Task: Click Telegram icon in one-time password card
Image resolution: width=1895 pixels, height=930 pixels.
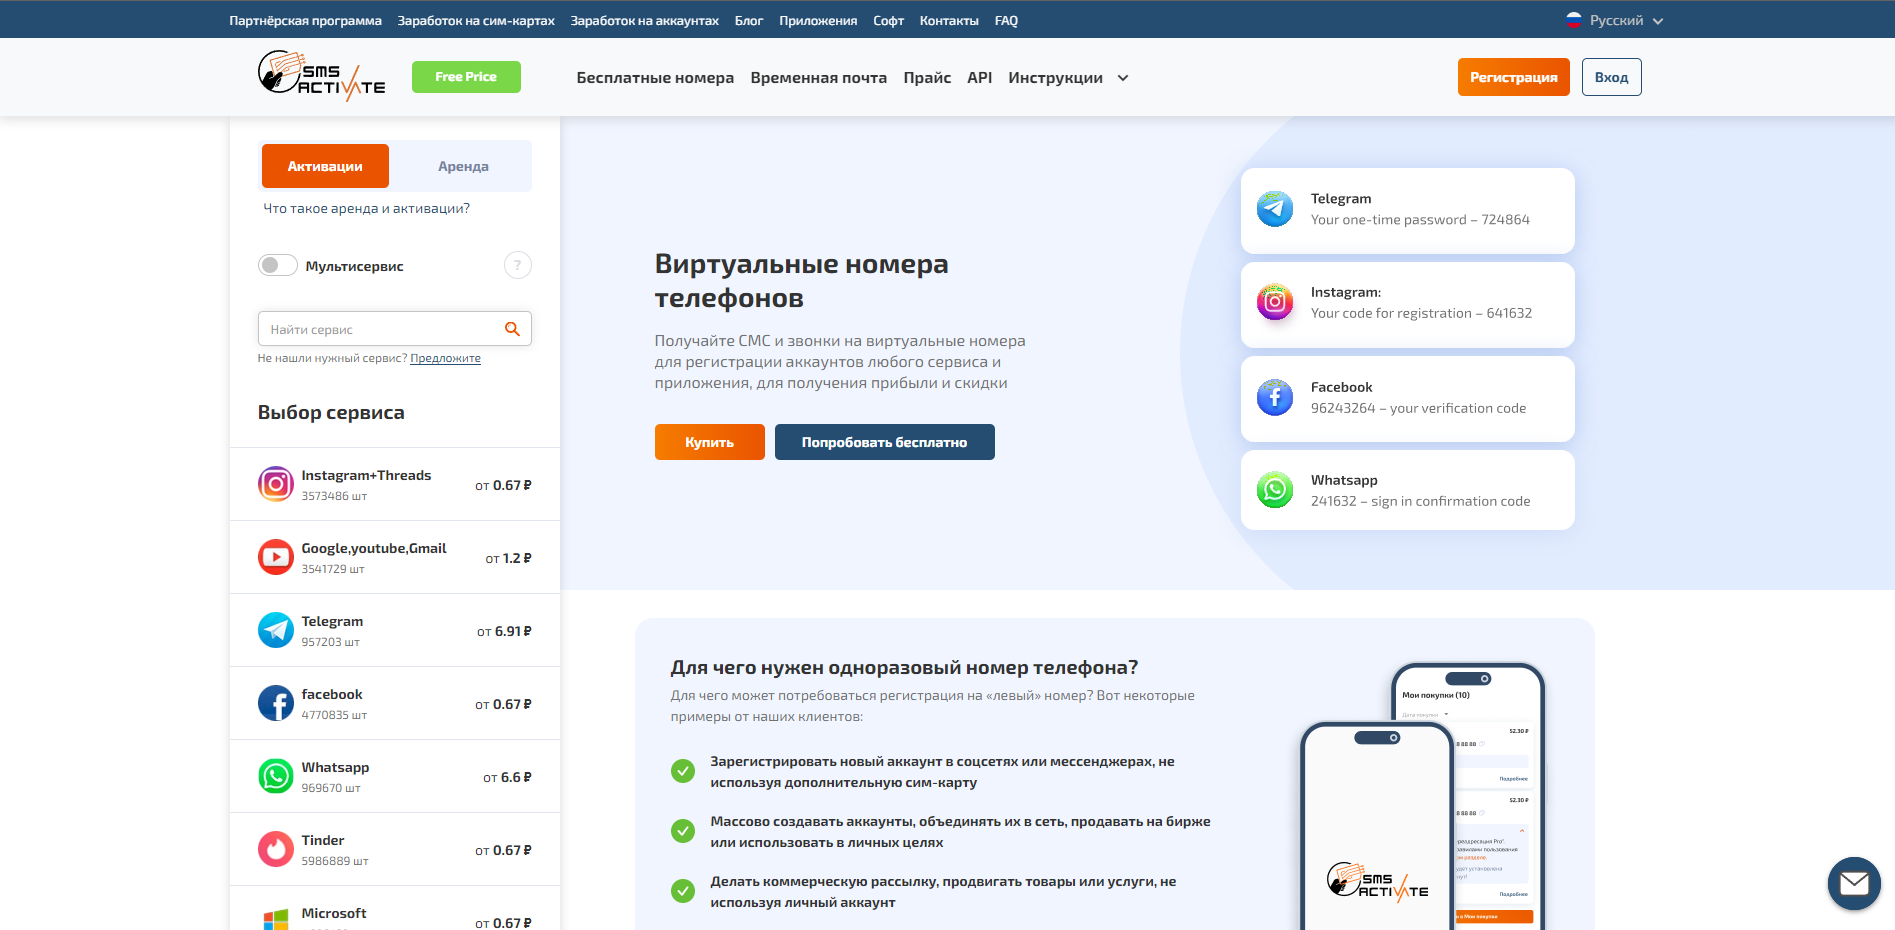Action: [1275, 209]
